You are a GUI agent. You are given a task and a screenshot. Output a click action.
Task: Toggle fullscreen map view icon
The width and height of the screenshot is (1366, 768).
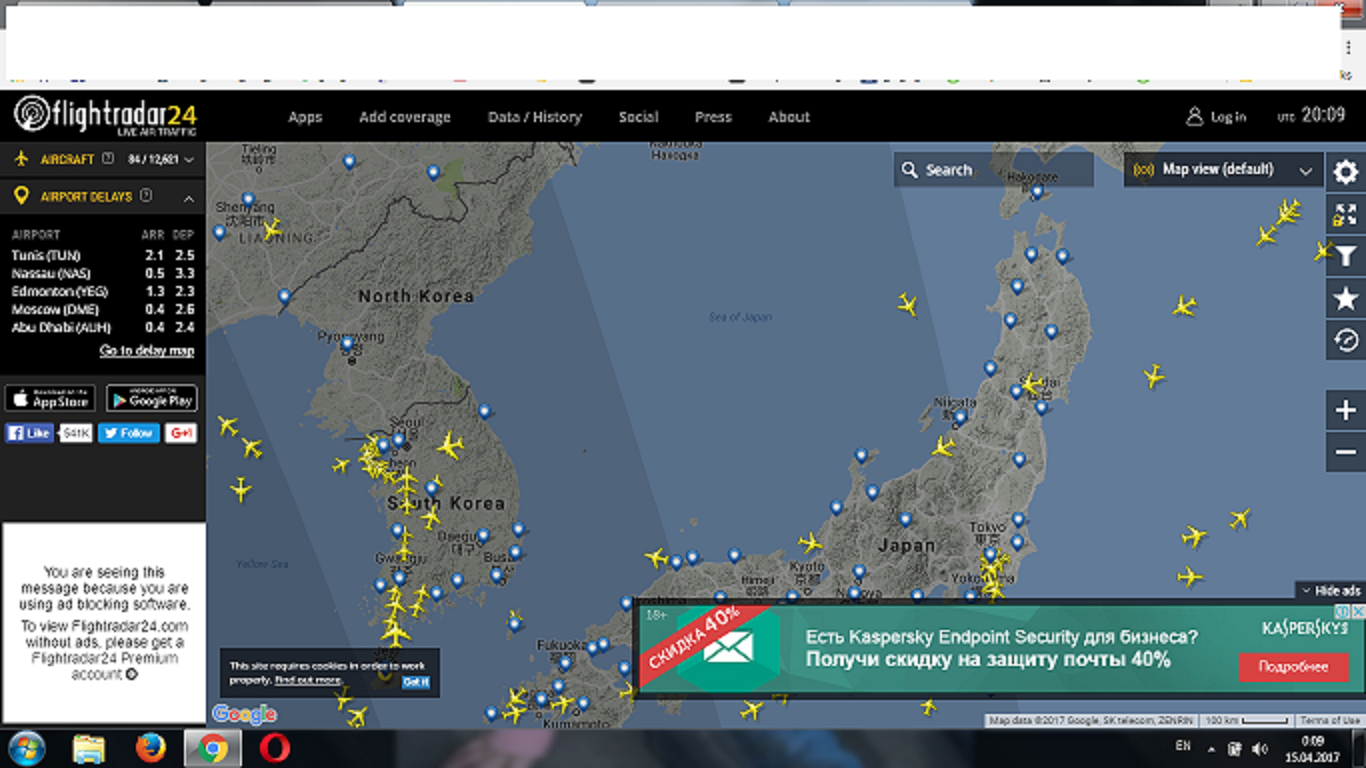(x=1346, y=214)
